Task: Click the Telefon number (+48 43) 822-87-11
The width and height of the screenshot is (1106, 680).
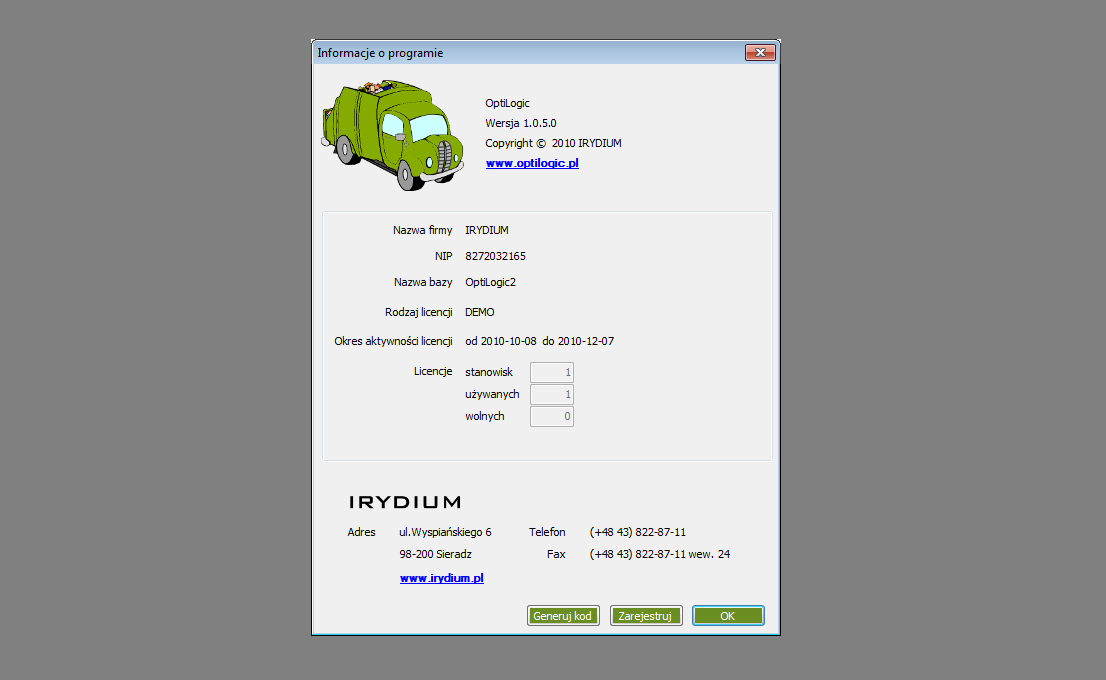Action: [638, 532]
